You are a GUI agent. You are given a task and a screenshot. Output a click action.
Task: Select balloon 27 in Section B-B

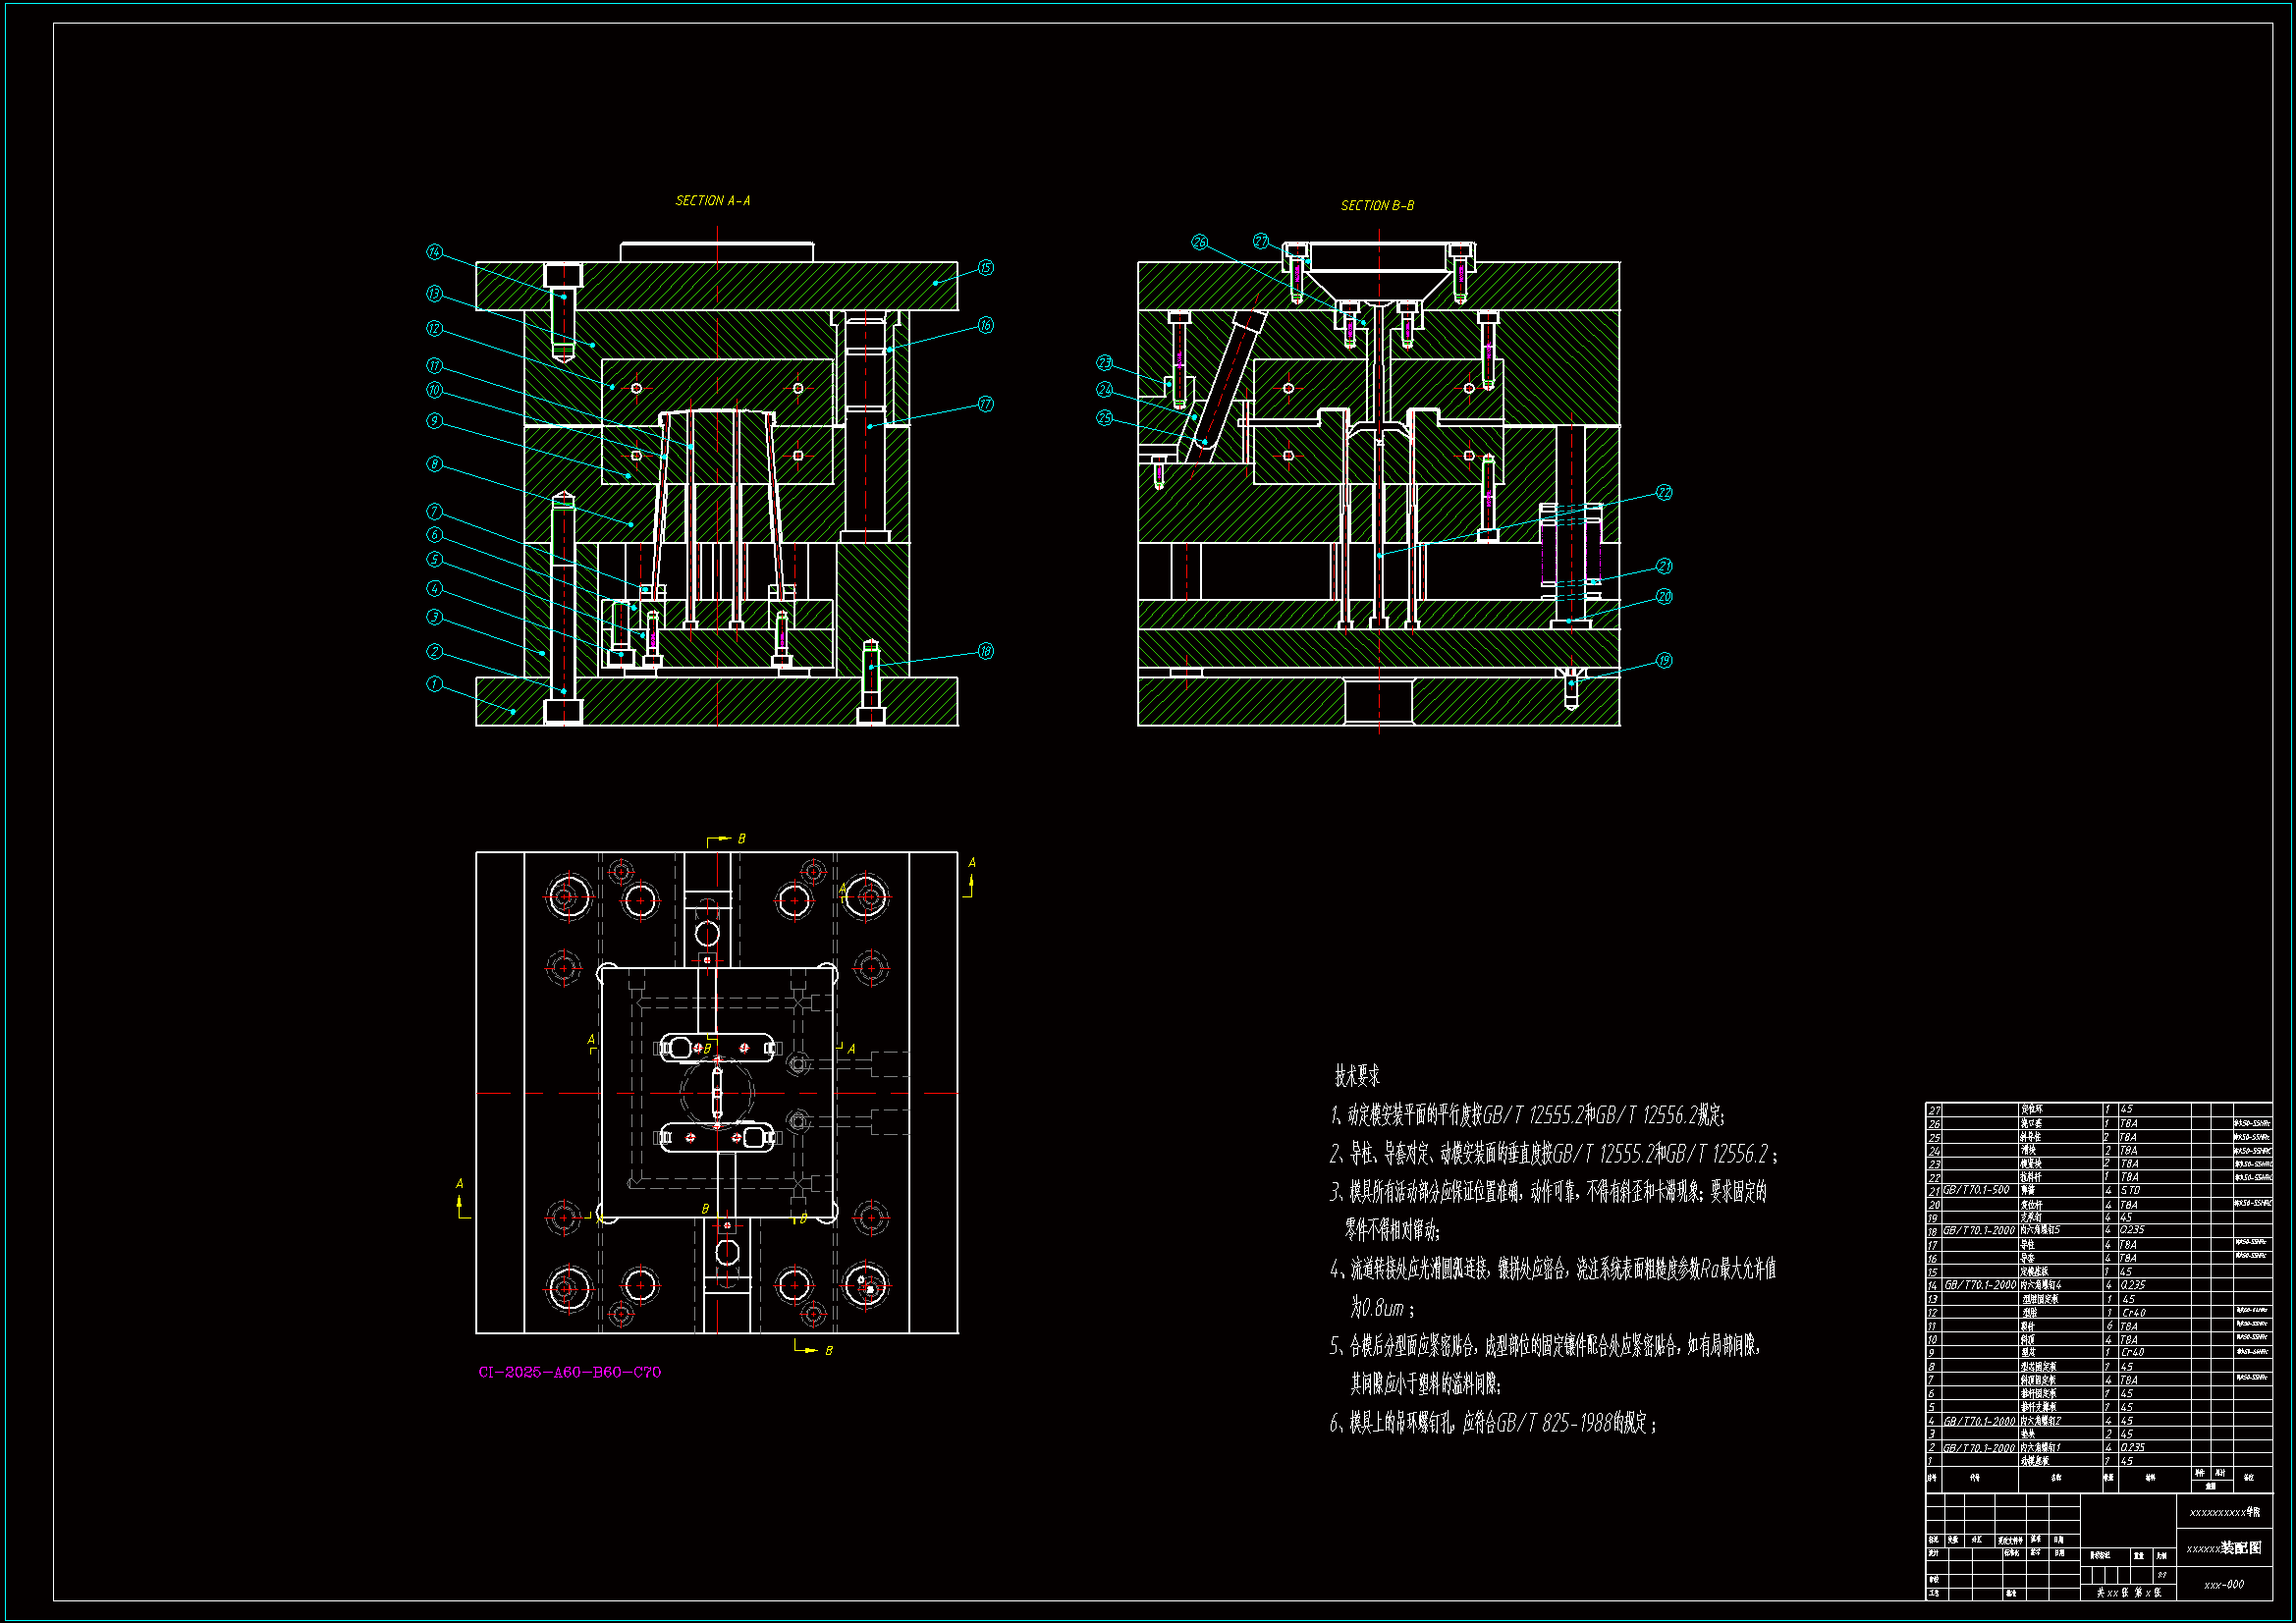(x=1261, y=241)
